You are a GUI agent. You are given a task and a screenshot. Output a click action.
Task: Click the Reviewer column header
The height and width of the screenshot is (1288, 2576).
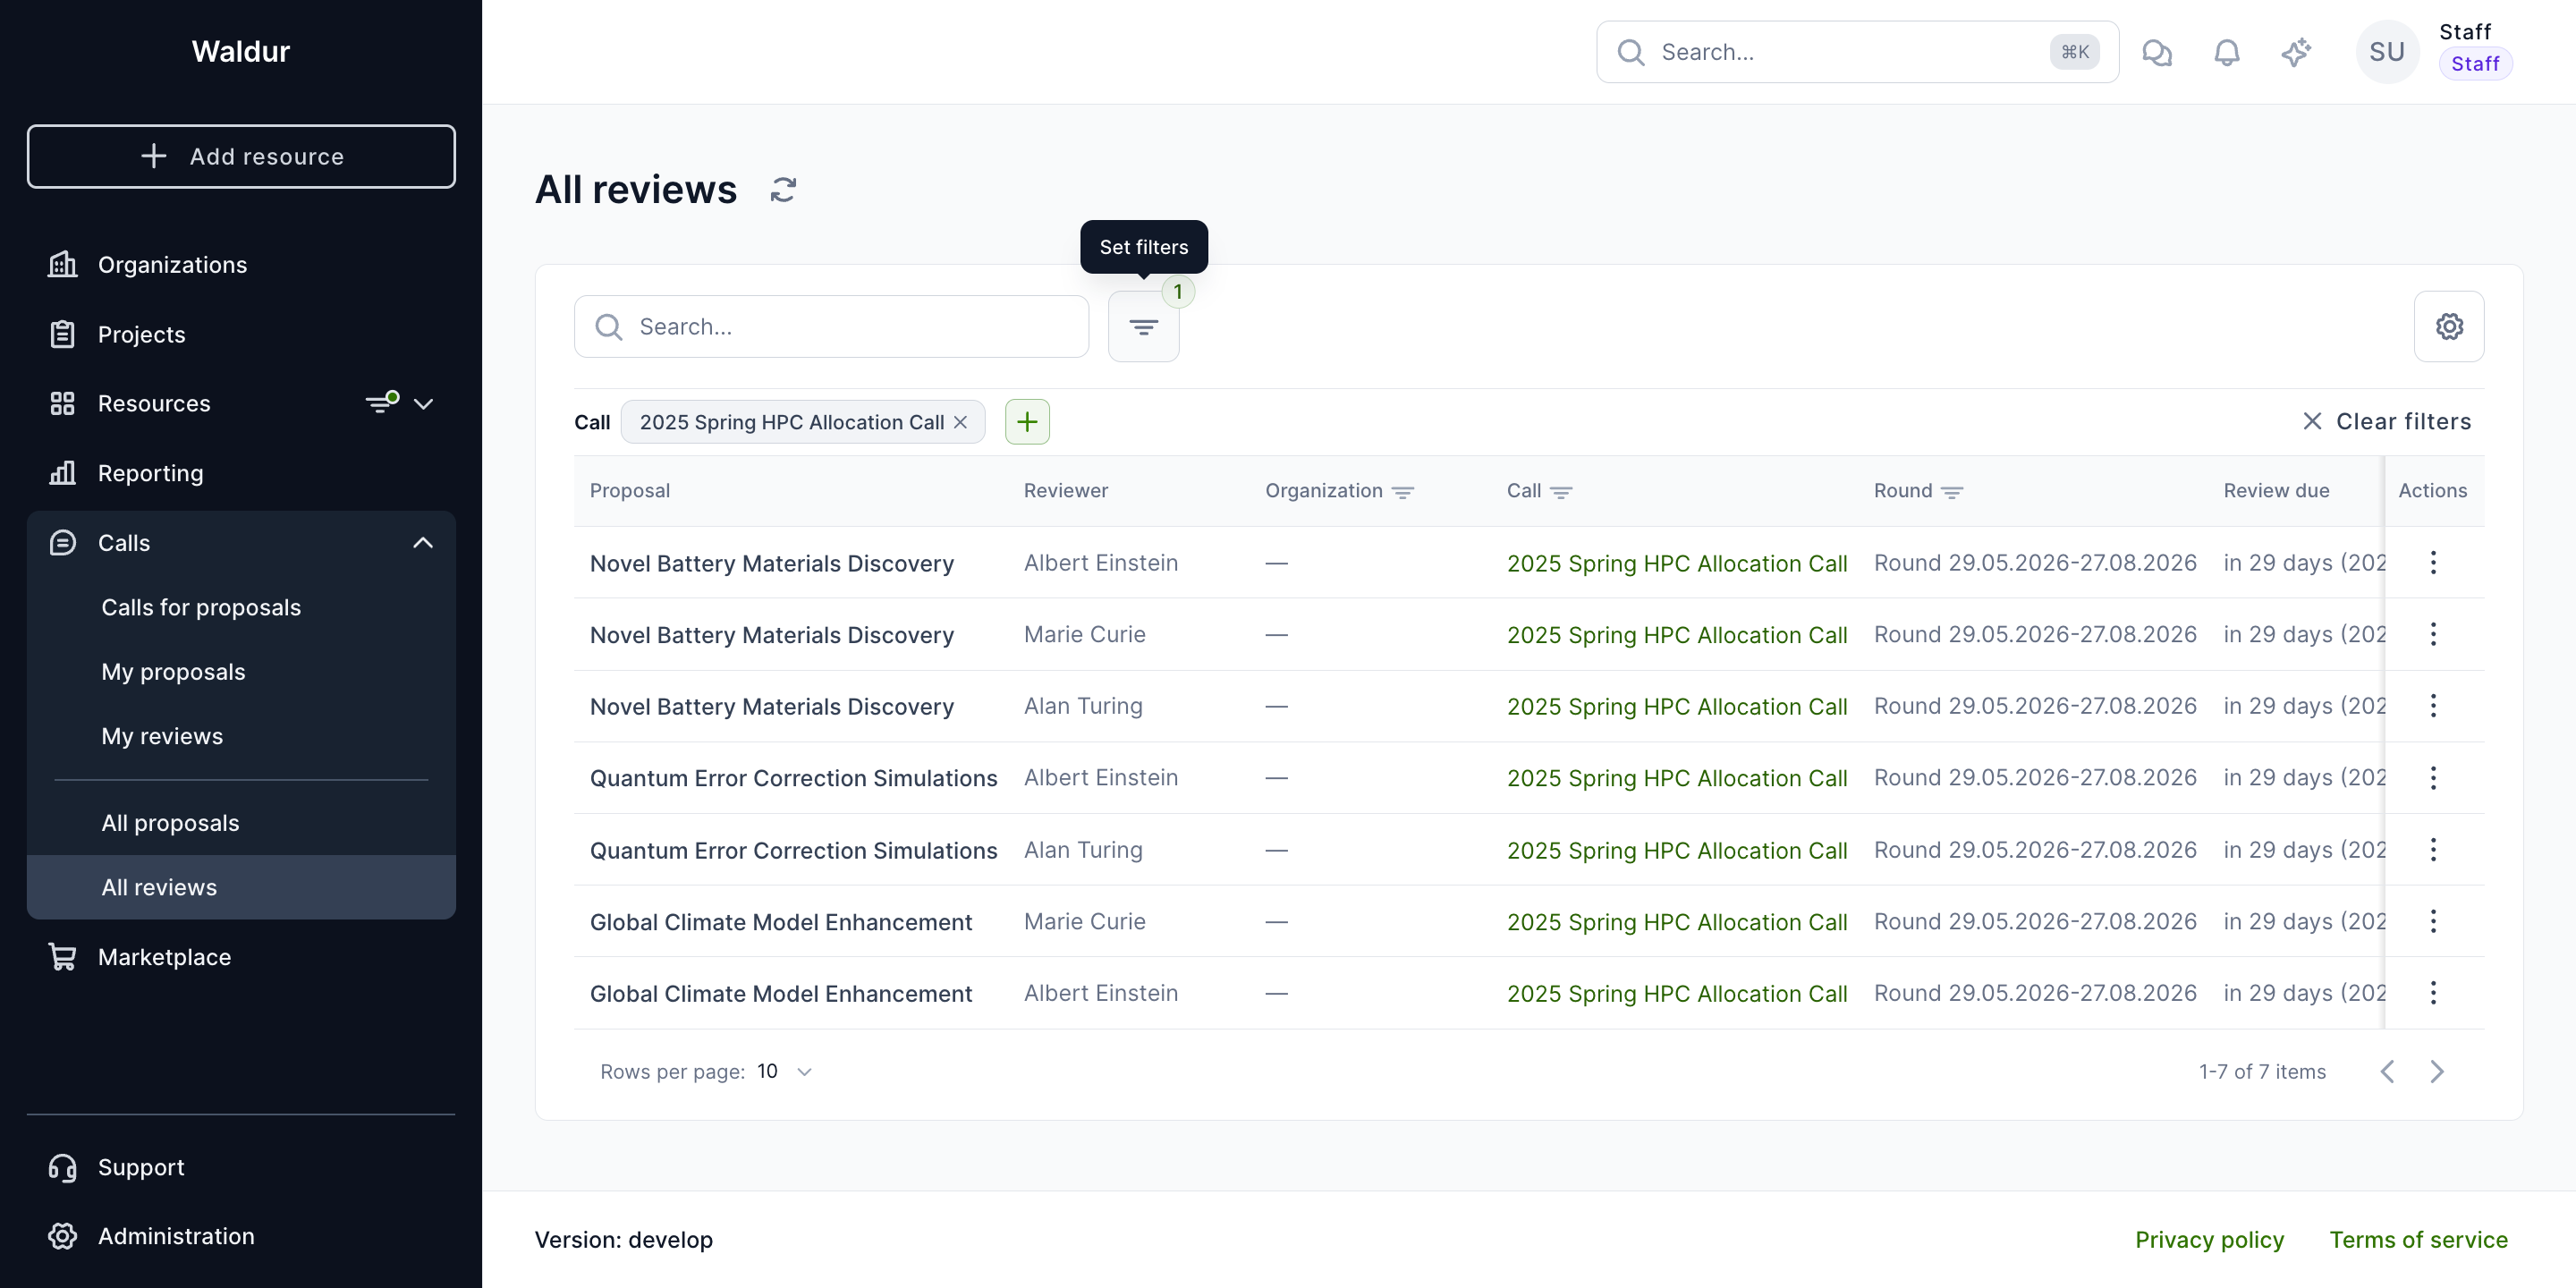pos(1066,491)
